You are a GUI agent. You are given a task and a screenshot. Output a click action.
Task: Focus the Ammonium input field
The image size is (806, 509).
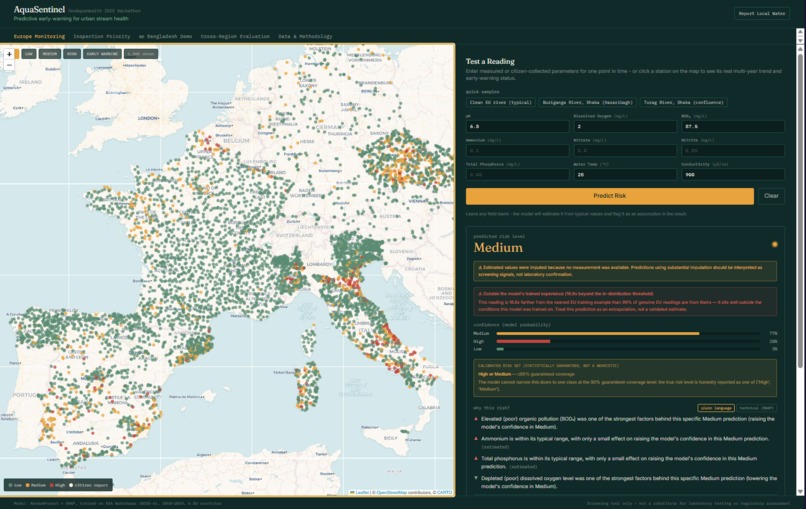[x=518, y=151]
